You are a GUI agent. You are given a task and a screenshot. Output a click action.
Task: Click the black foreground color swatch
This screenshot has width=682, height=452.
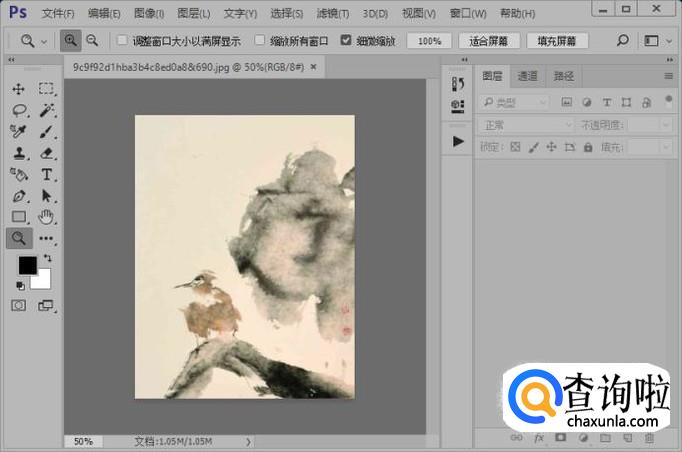tap(27, 265)
